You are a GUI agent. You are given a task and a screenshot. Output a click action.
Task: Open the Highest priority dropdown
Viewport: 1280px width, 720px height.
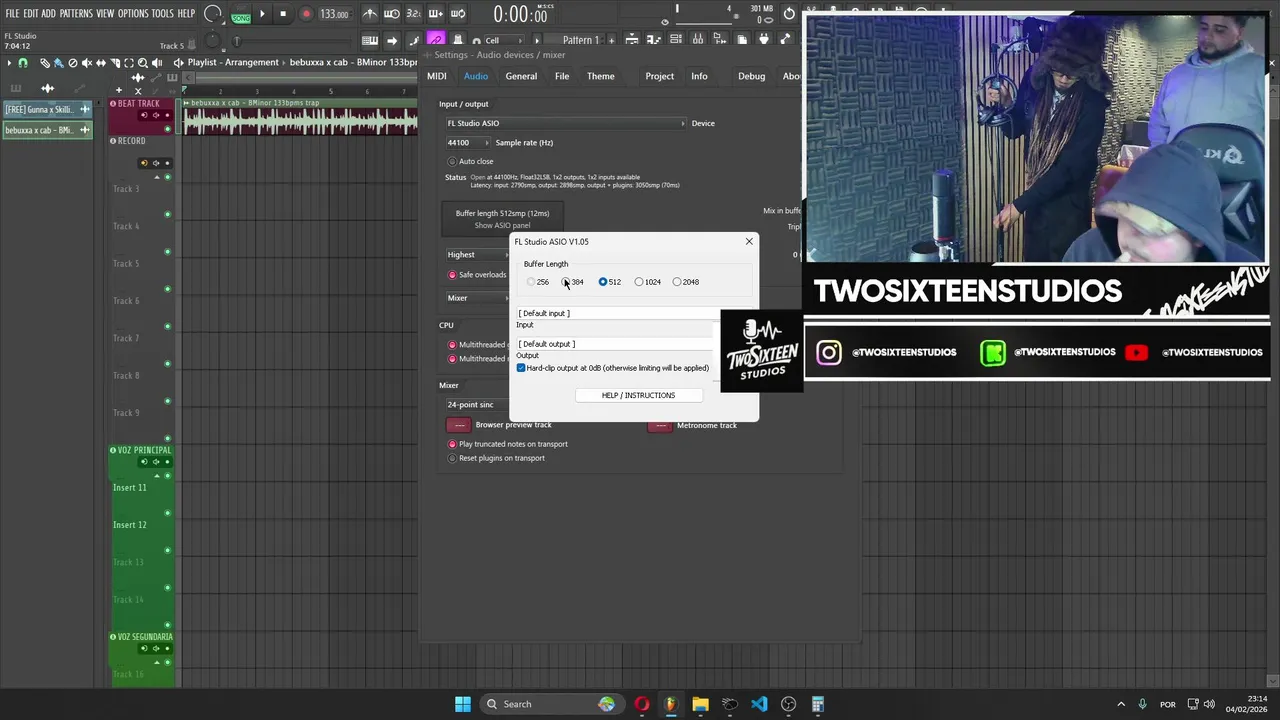pos(476,255)
